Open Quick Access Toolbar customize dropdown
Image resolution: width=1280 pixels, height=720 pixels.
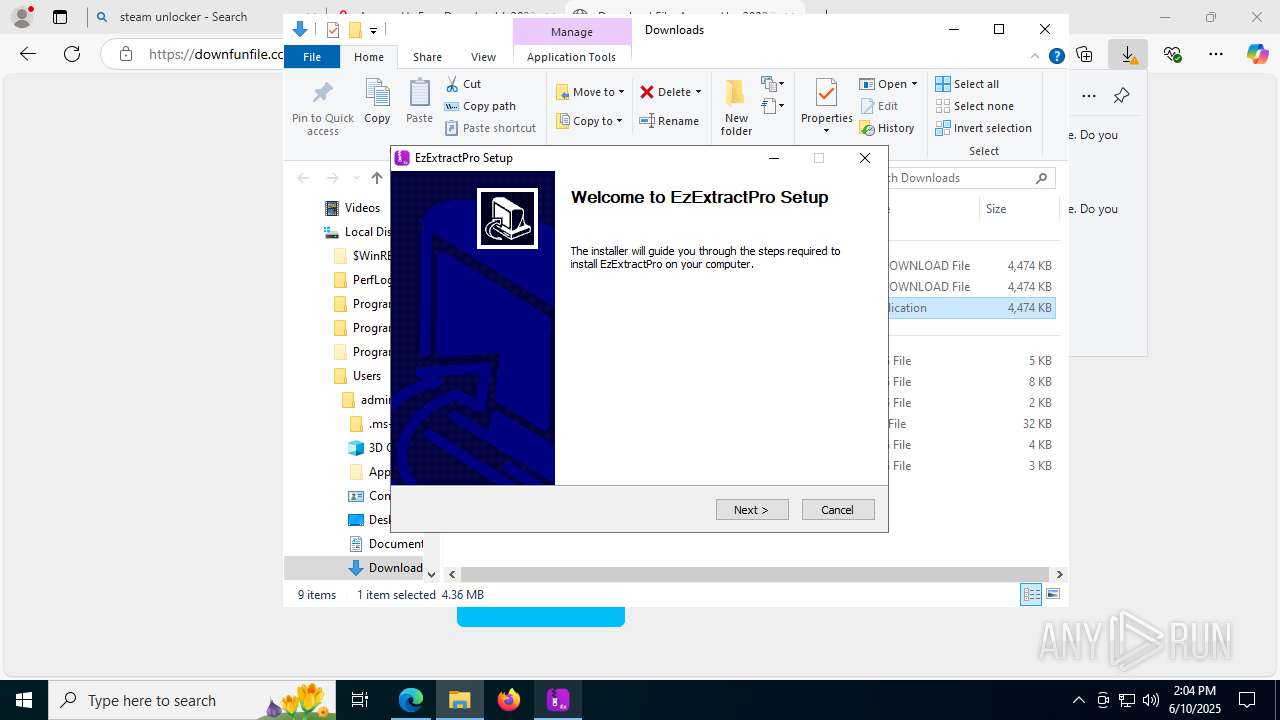pos(373,31)
